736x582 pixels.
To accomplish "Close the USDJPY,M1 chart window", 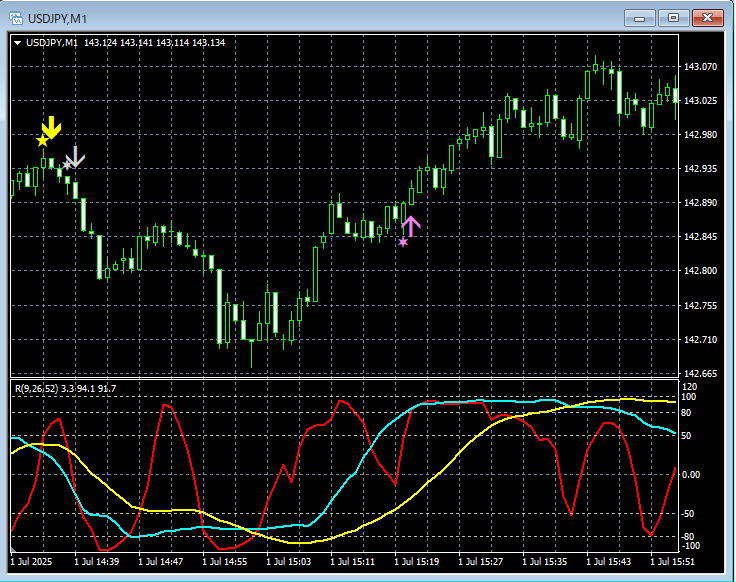I will [707, 18].
